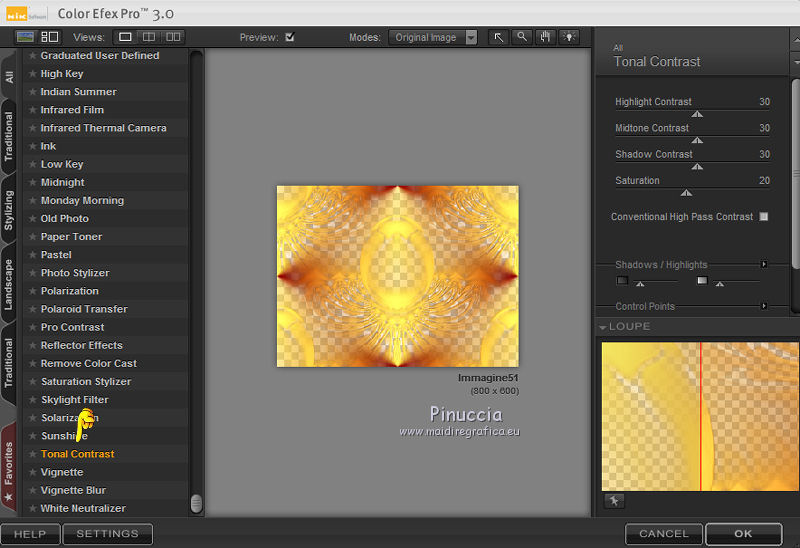Select the hand pan tool
800x548 pixels.
tap(545, 37)
